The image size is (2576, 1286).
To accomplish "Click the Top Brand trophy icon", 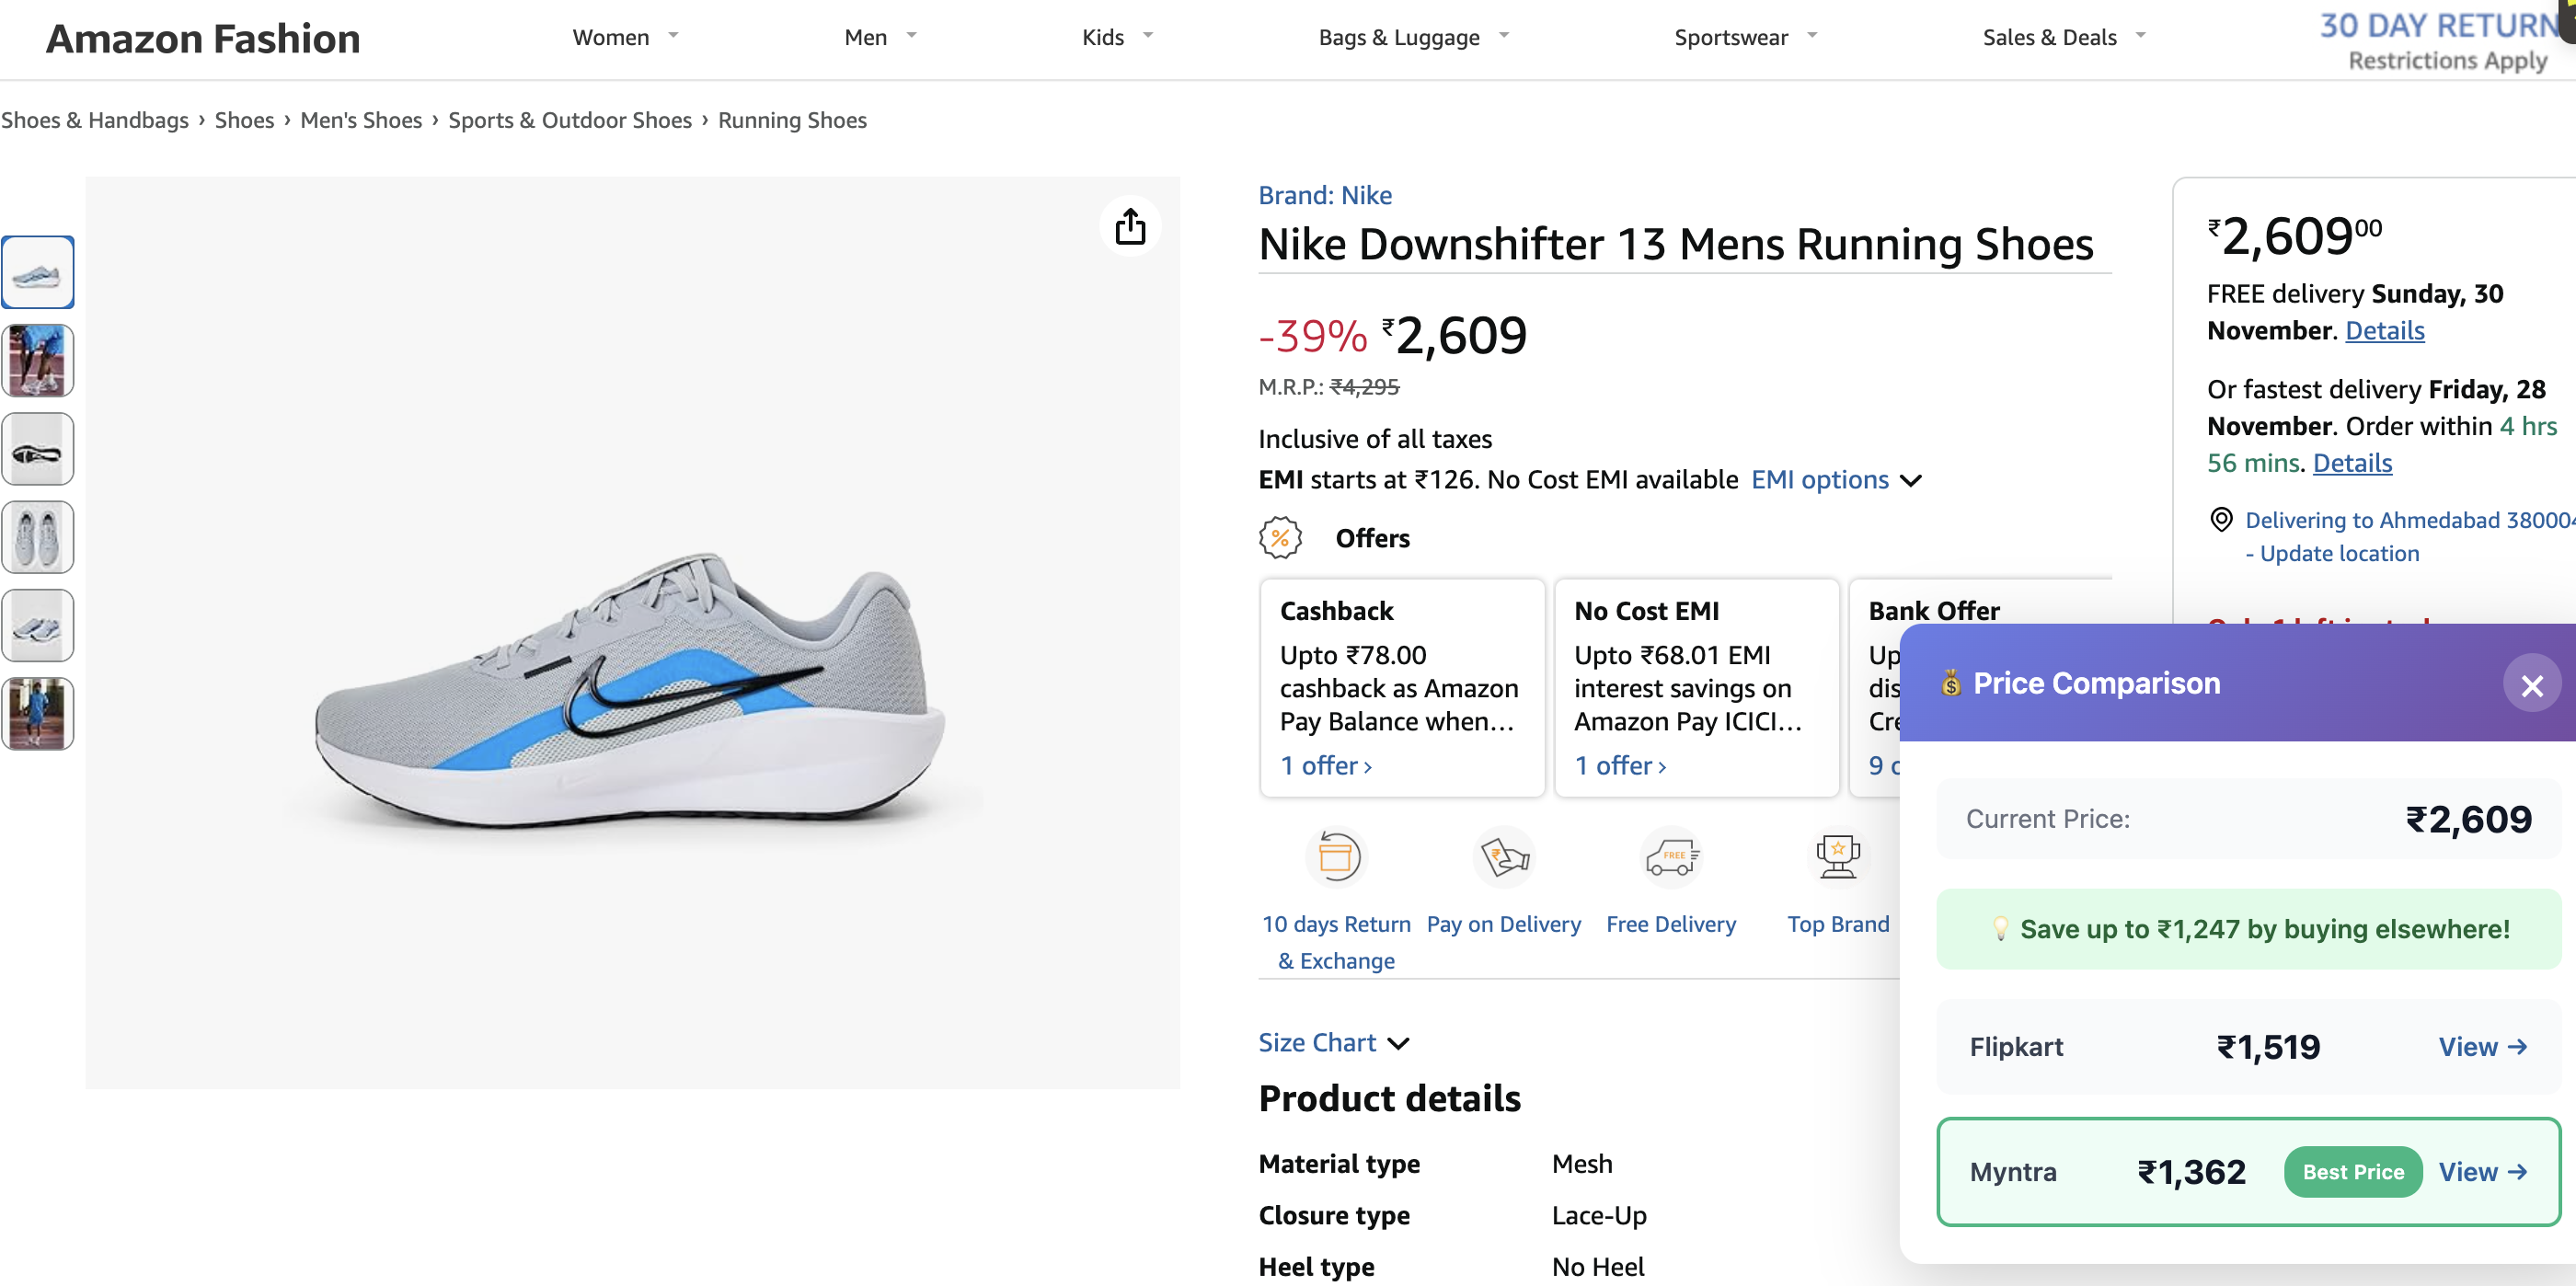I will tap(1837, 857).
